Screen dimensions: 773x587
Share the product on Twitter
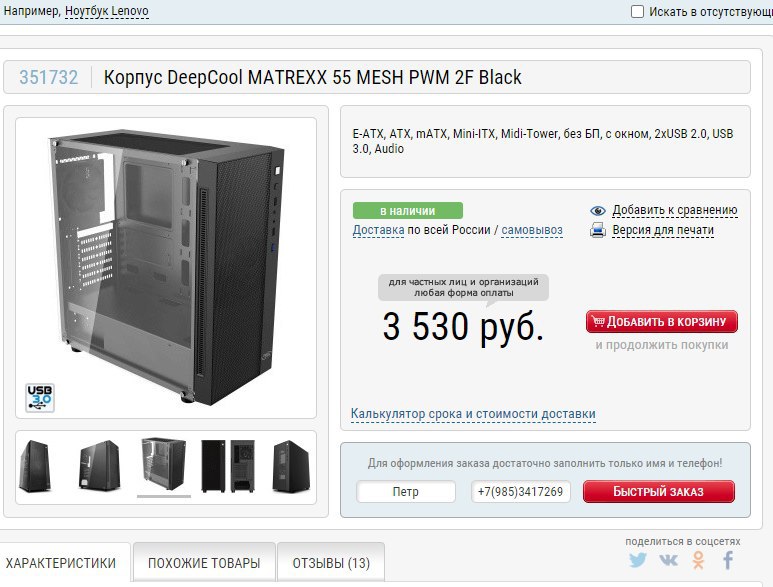(x=637, y=560)
